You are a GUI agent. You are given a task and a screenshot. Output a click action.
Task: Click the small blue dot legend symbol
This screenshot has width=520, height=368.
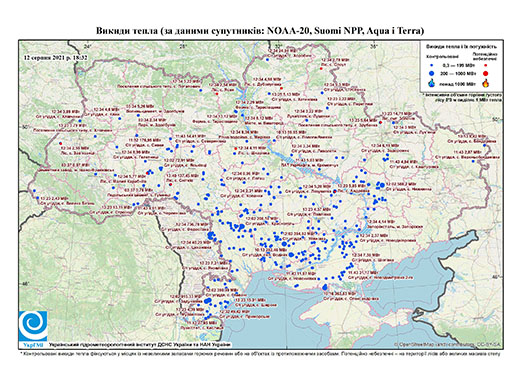432,65
